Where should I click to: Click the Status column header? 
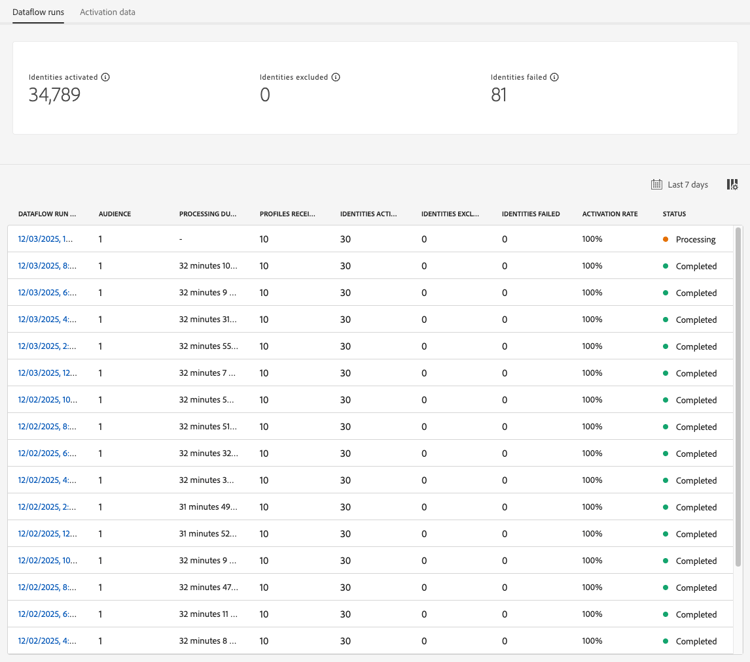674,214
